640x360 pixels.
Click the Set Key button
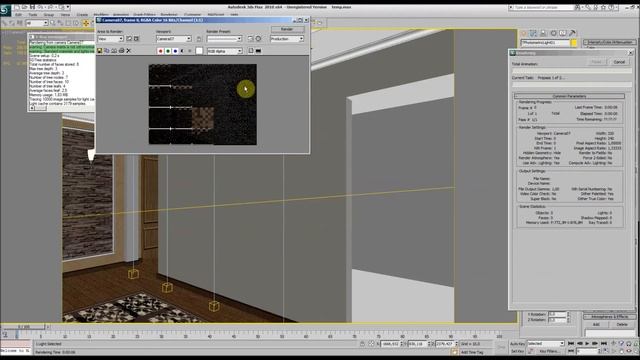pos(517,351)
